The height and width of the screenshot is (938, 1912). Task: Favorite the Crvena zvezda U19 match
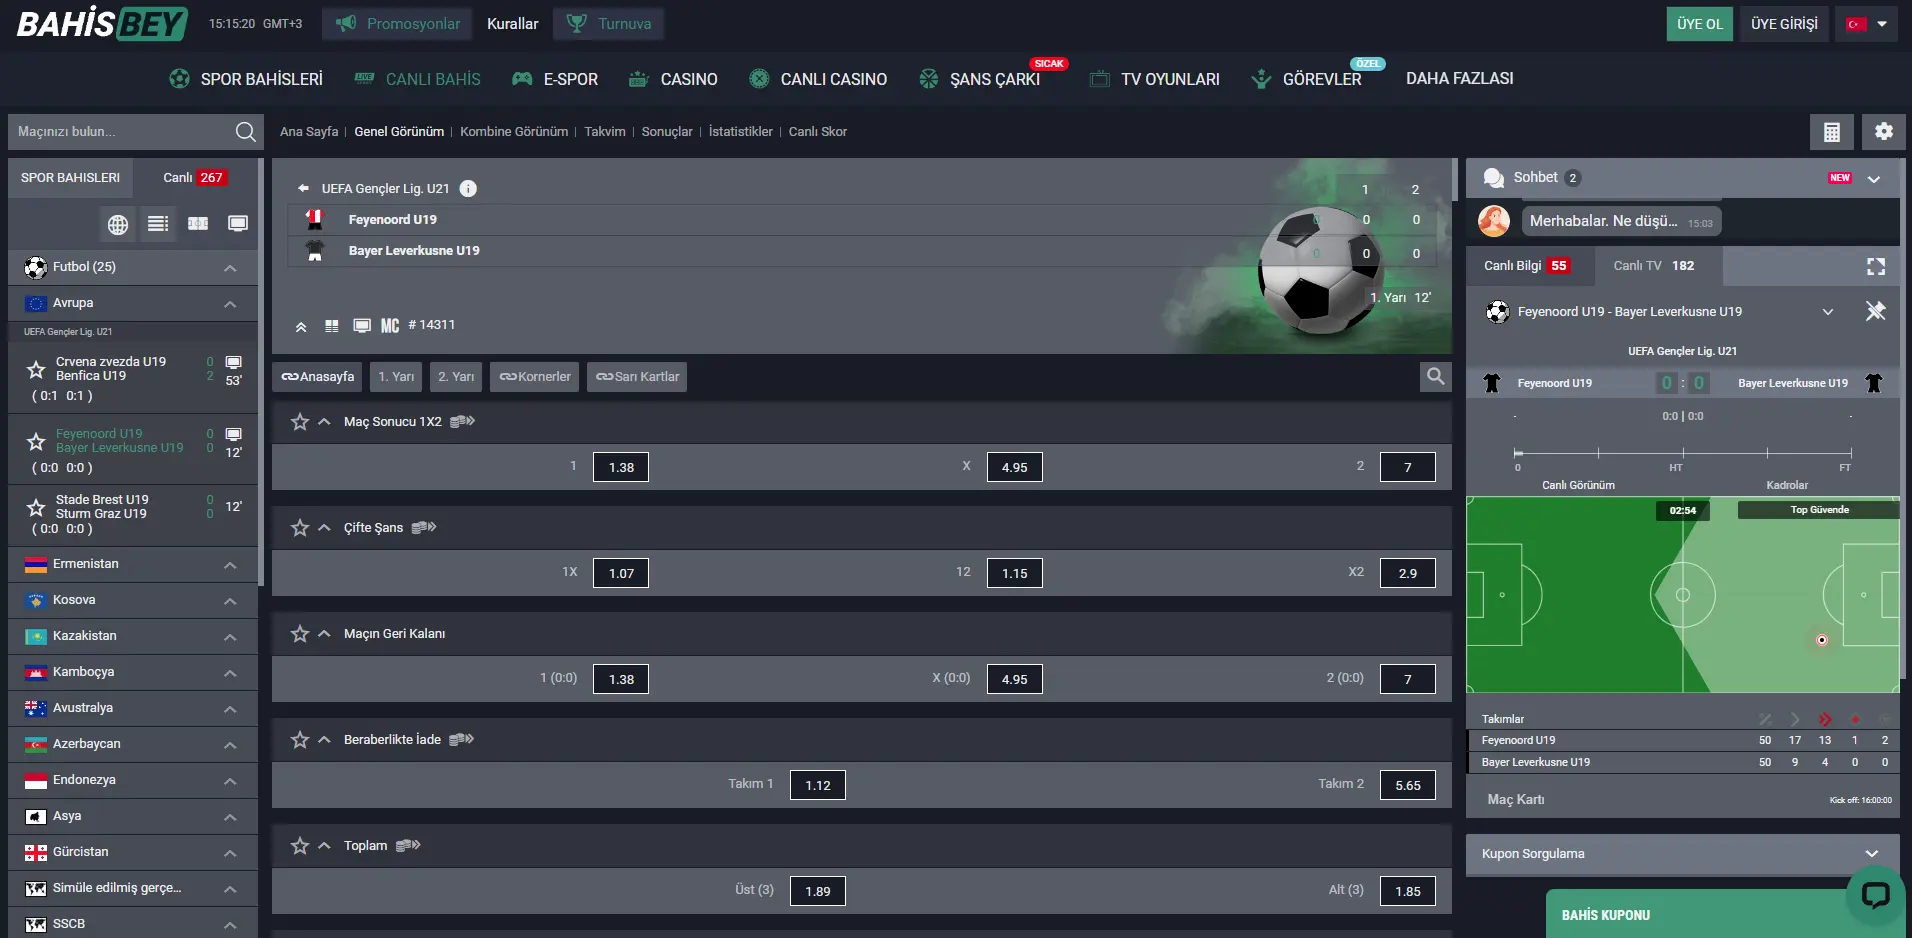[36, 370]
